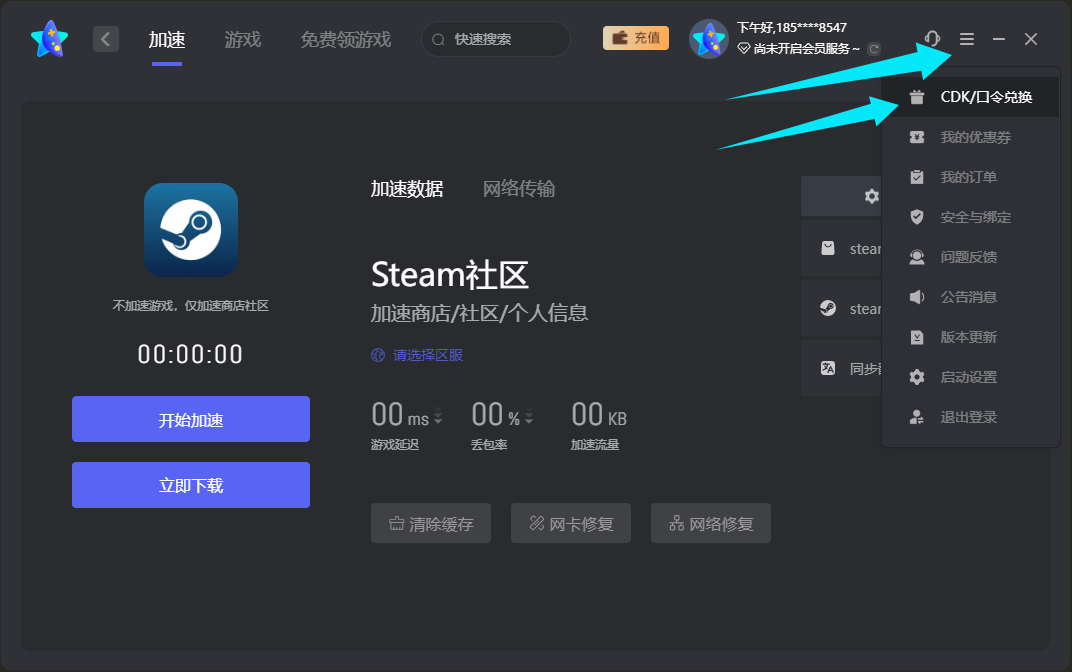Viewport: 1072px width, 672px height.
Task: Click the download icon beside 版本更新
Action: (x=917, y=337)
